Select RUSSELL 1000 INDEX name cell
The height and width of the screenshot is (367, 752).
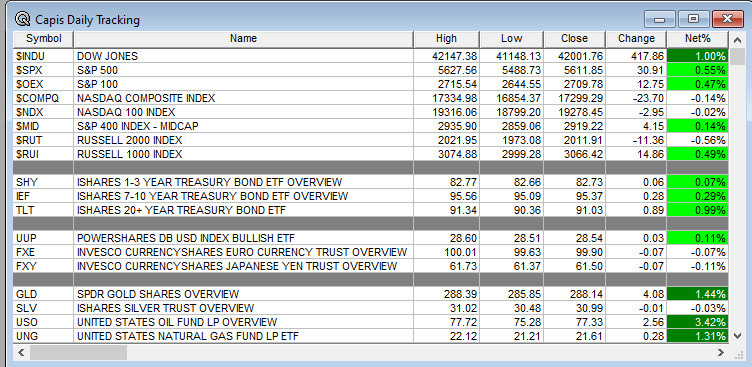point(243,154)
